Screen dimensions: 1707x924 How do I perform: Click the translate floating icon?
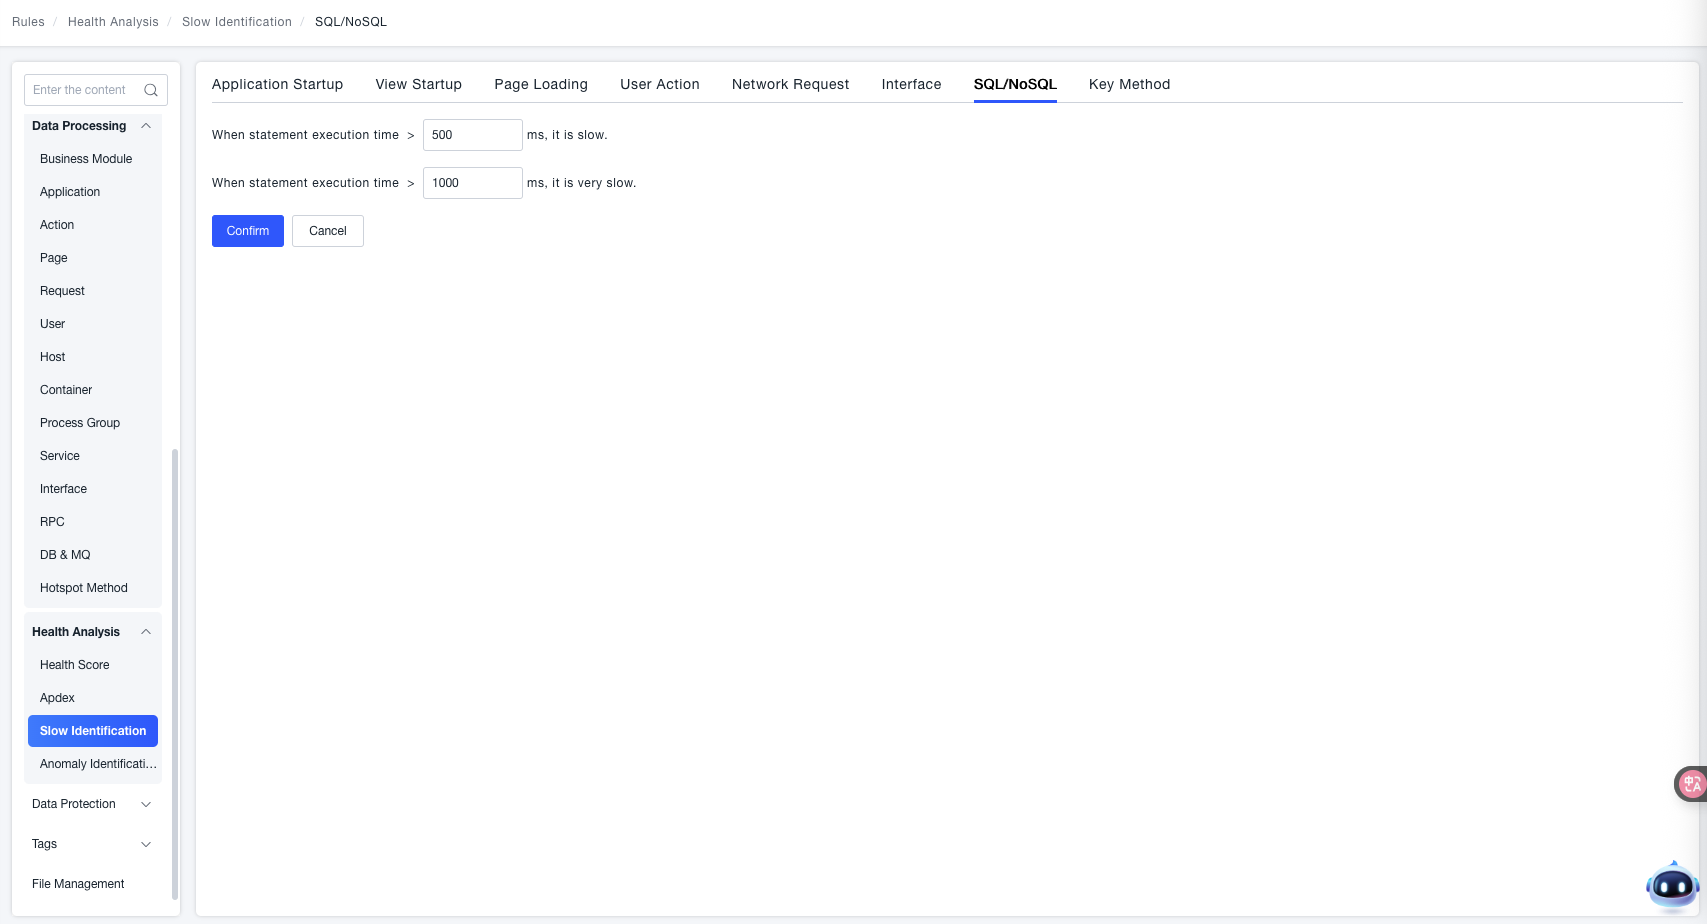1691,784
